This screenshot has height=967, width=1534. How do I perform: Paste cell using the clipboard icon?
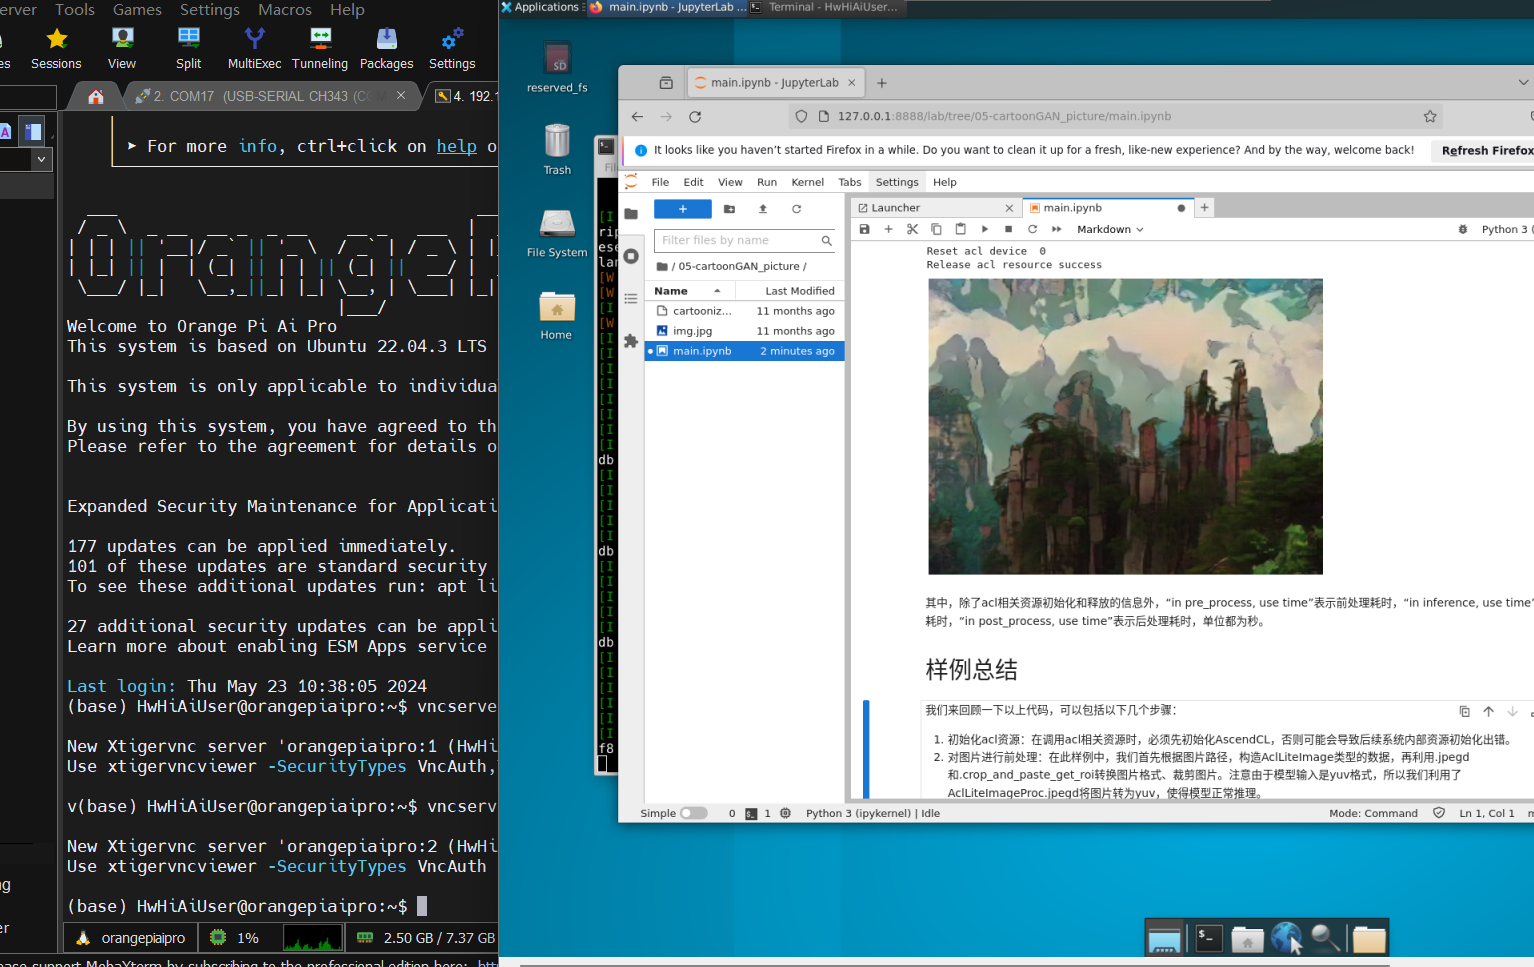point(960,229)
